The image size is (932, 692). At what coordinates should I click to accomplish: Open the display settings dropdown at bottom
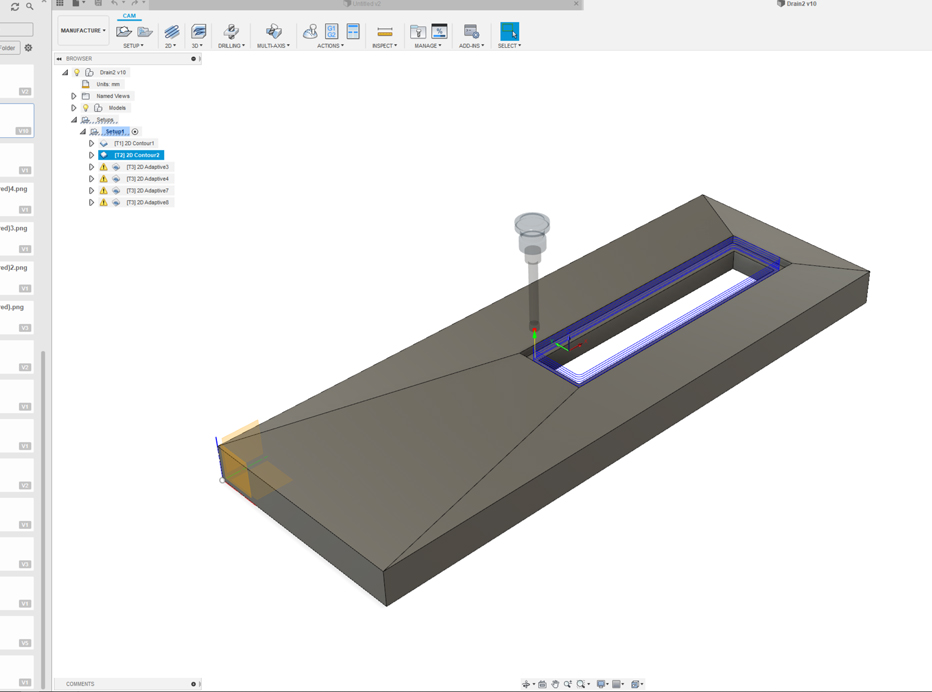coord(600,684)
